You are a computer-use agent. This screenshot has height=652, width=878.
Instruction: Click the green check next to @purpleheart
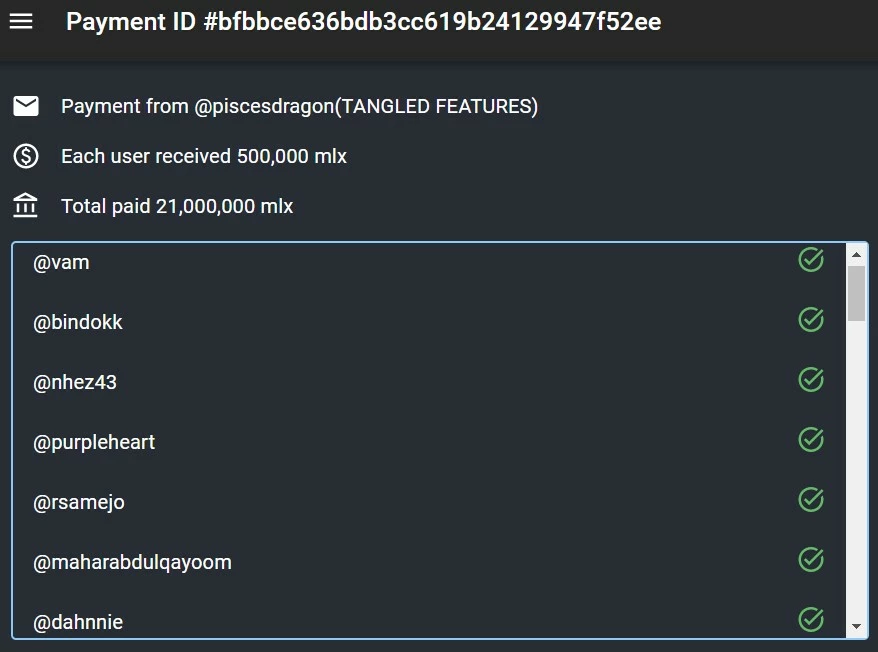[811, 440]
